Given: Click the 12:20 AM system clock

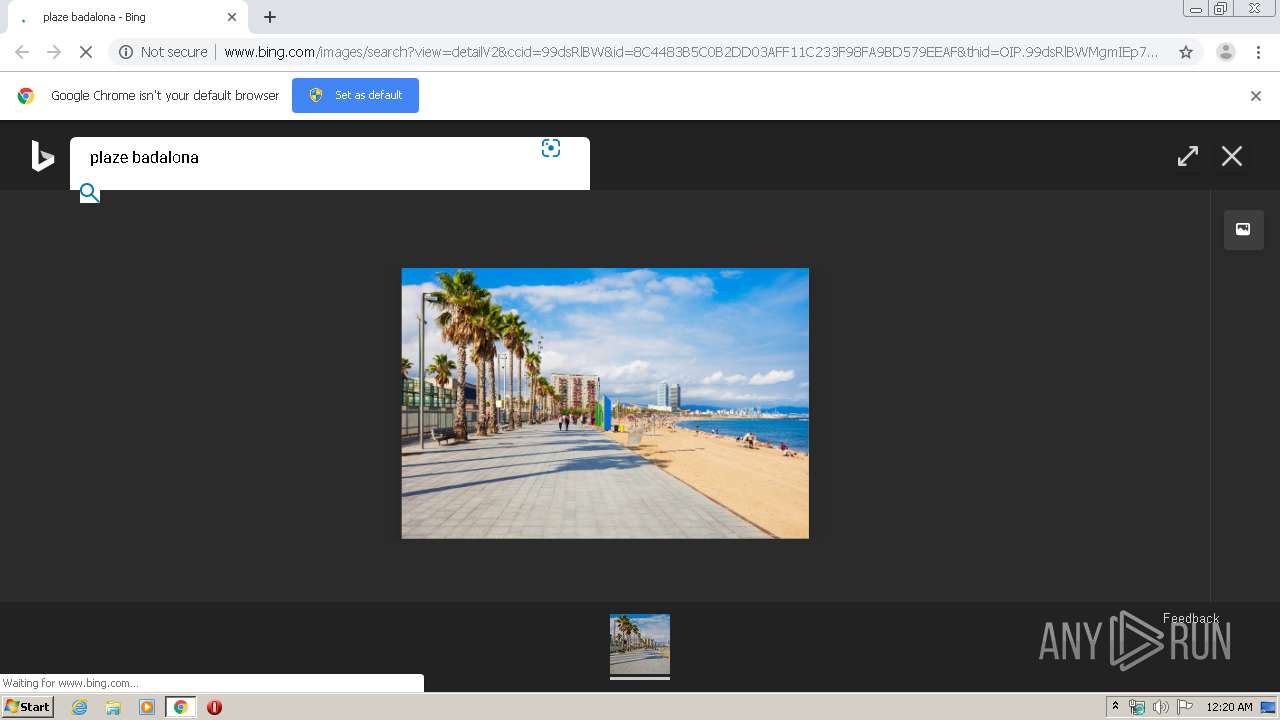Looking at the screenshot, I should click(x=1229, y=707).
